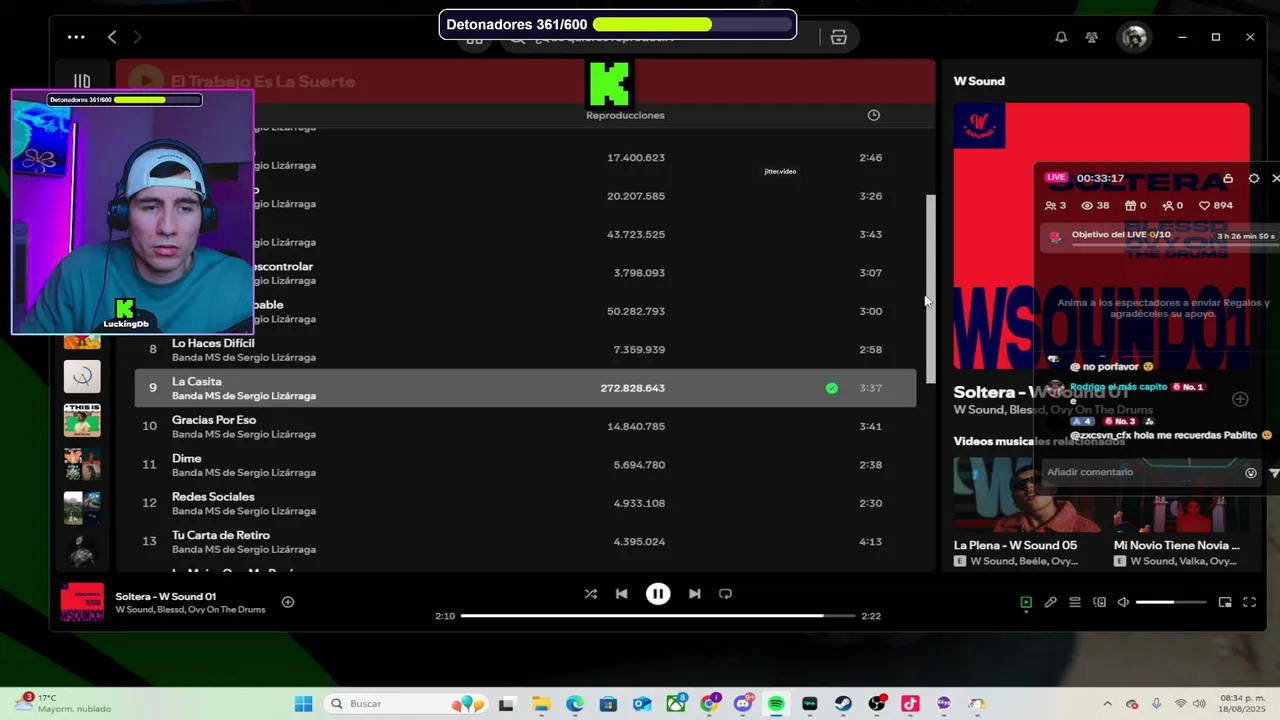
Task: Select the track Dime
Action: click(187, 458)
